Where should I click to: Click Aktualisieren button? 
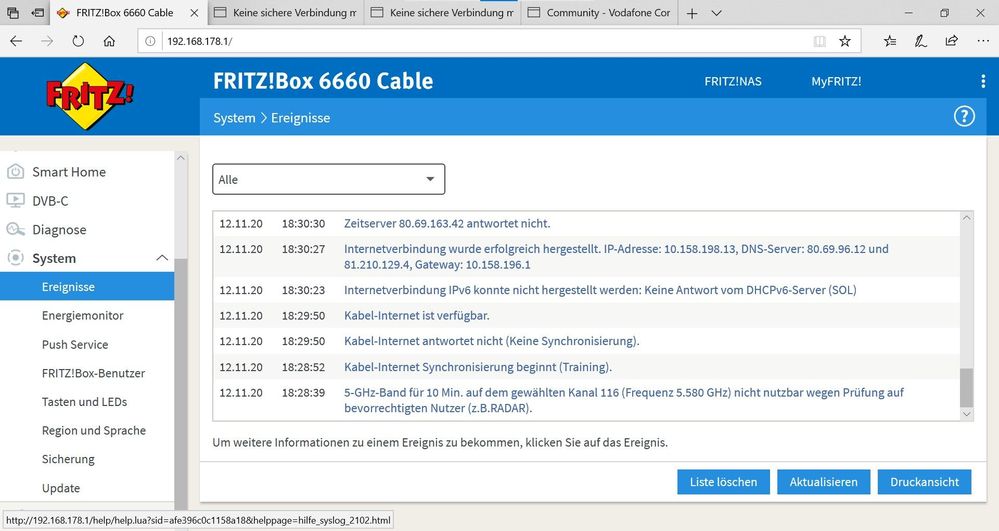click(823, 482)
